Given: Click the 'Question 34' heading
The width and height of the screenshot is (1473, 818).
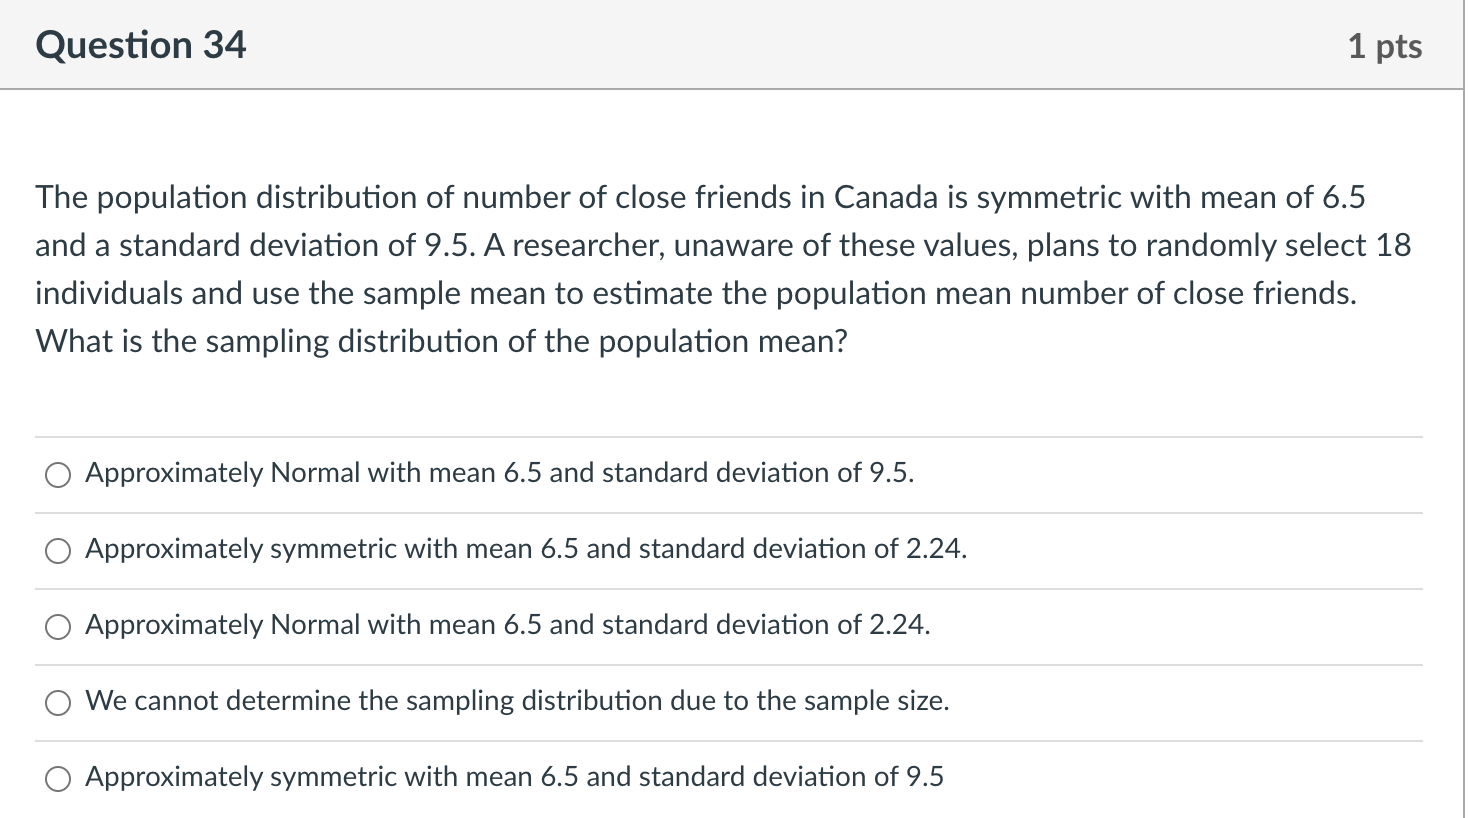Looking at the screenshot, I should 140,46.
